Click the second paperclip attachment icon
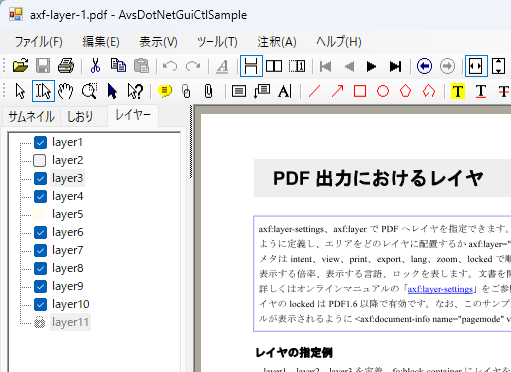The image size is (511, 372). pos(208,91)
